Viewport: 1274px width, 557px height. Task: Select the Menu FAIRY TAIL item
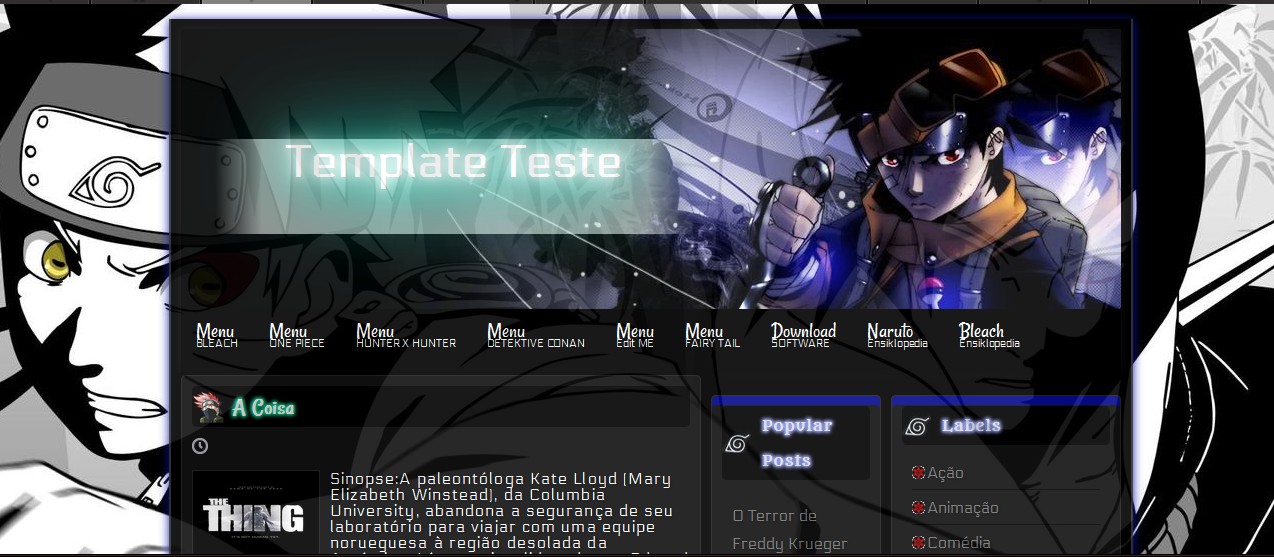[713, 336]
